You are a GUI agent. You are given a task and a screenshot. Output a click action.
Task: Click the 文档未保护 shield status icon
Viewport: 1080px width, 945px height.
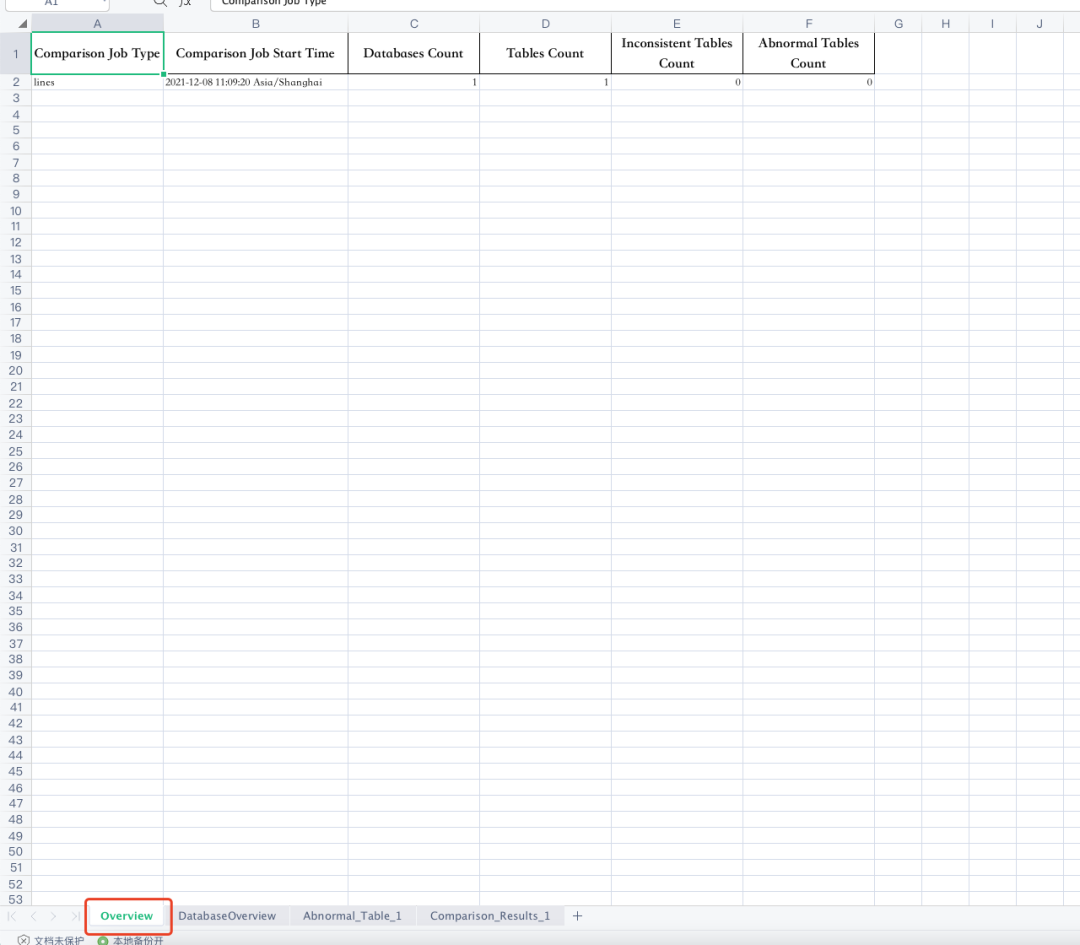[23, 940]
